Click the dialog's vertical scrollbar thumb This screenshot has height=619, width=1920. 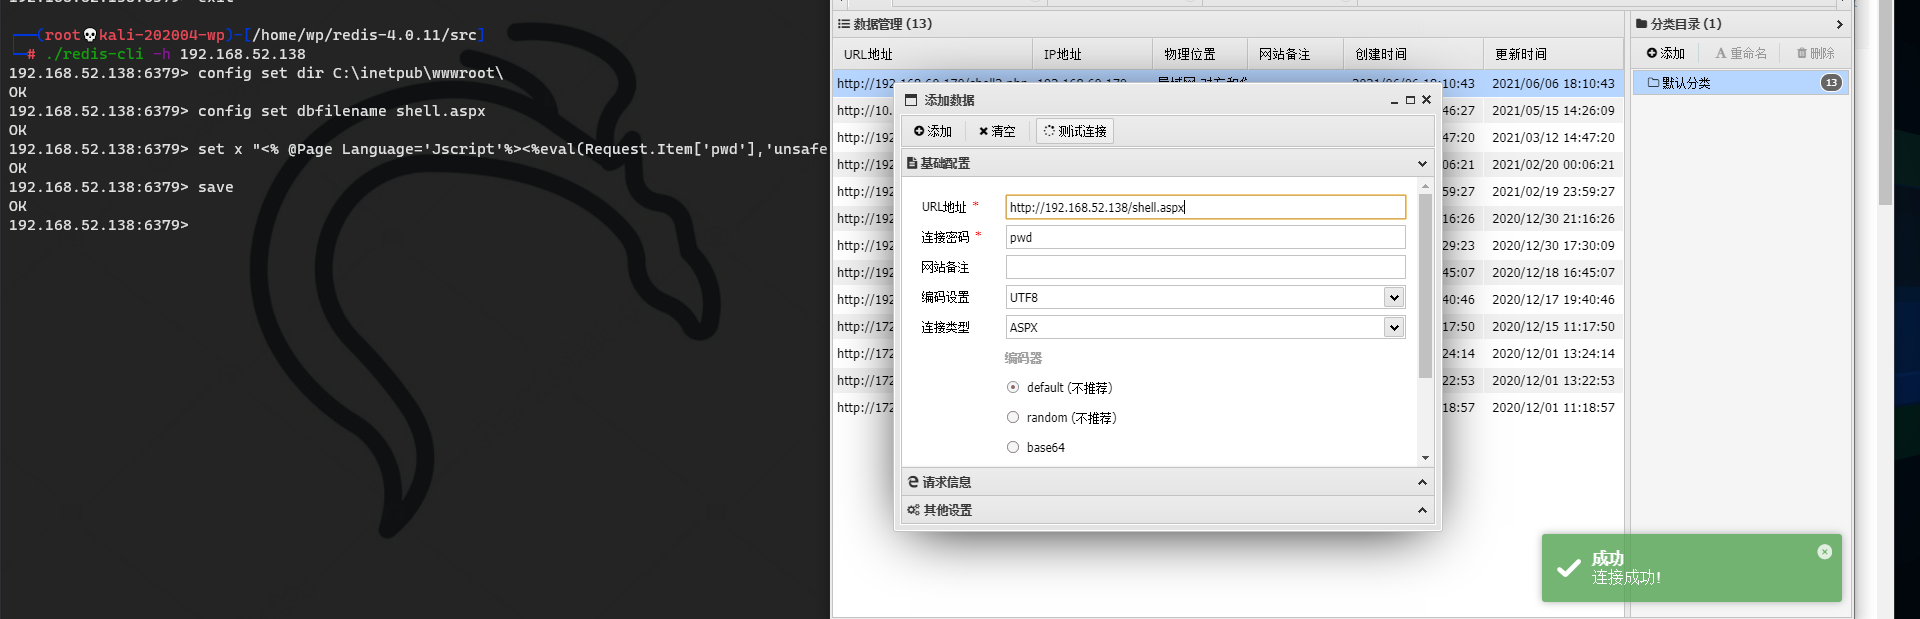tap(1425, 285)
